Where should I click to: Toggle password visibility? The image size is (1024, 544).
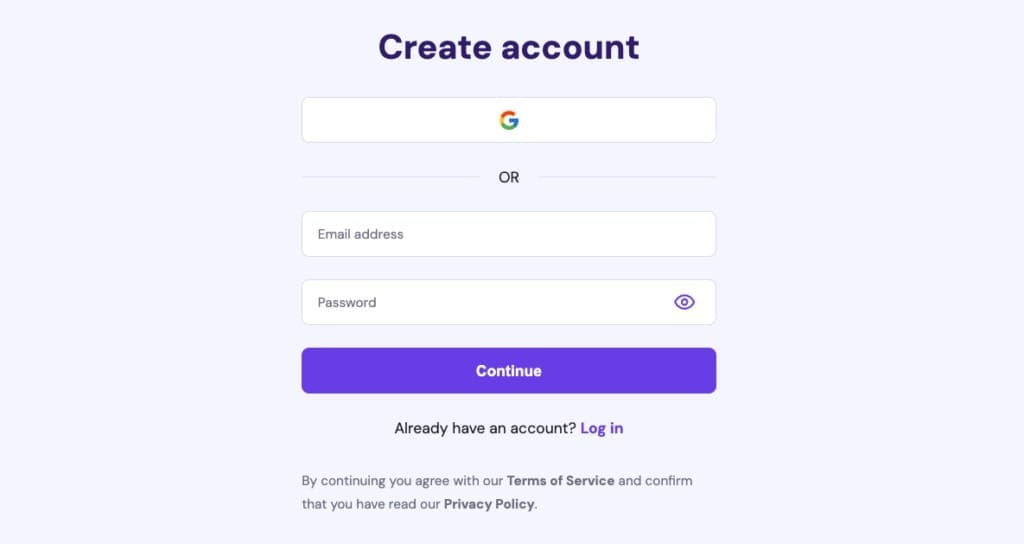click(x=684, y=302)
